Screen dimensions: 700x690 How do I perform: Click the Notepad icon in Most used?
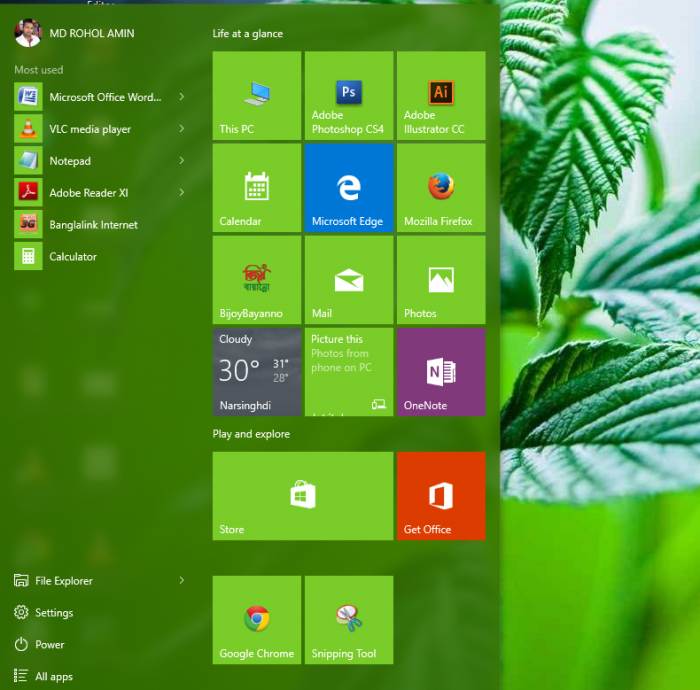click(x=28, y=160)
